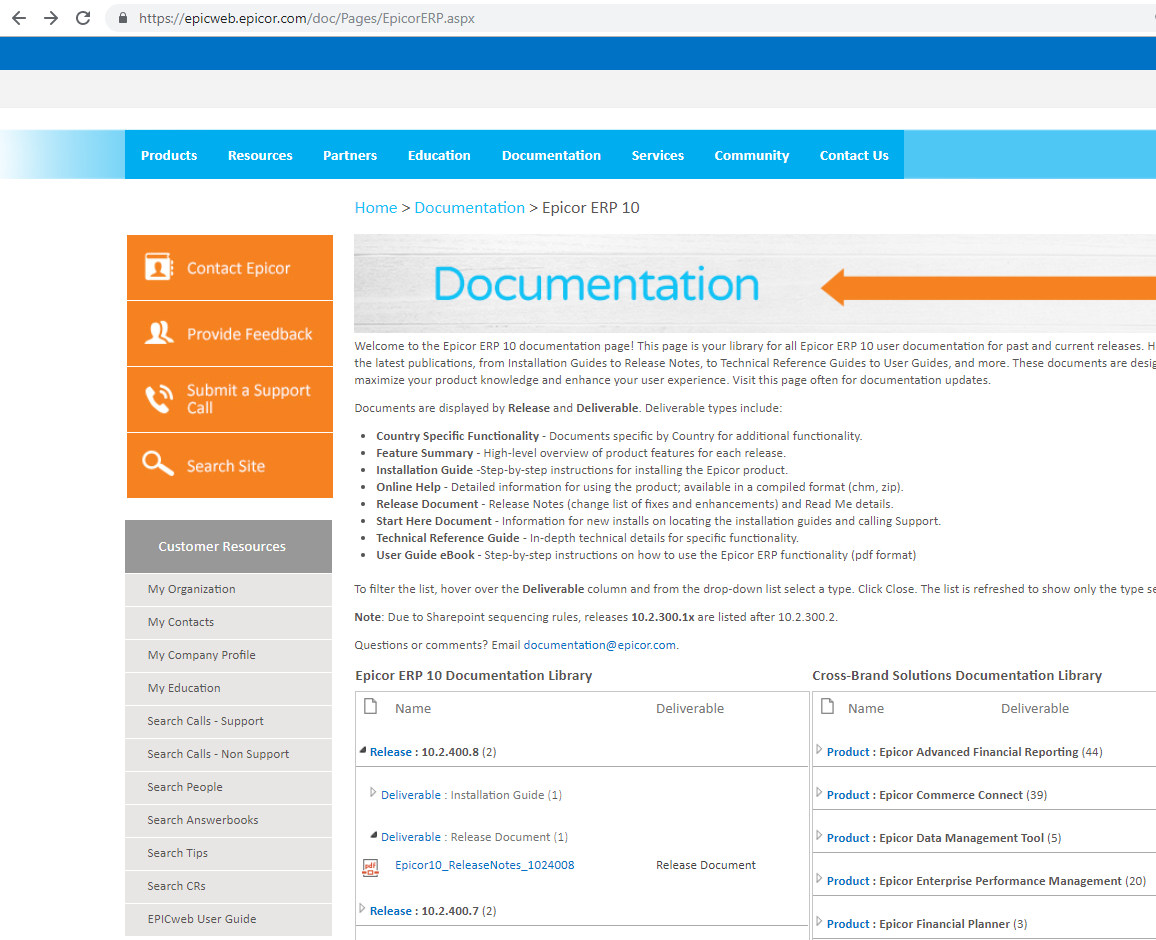Open the Products menu
1156x940 pixels.
(x=169, y=156)
